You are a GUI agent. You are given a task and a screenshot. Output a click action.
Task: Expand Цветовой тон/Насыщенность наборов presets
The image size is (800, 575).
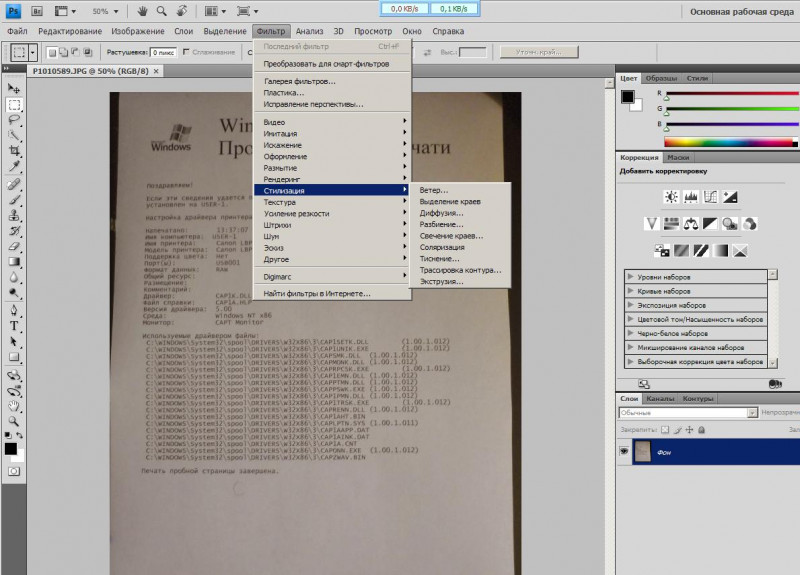[x=631, y=319]
